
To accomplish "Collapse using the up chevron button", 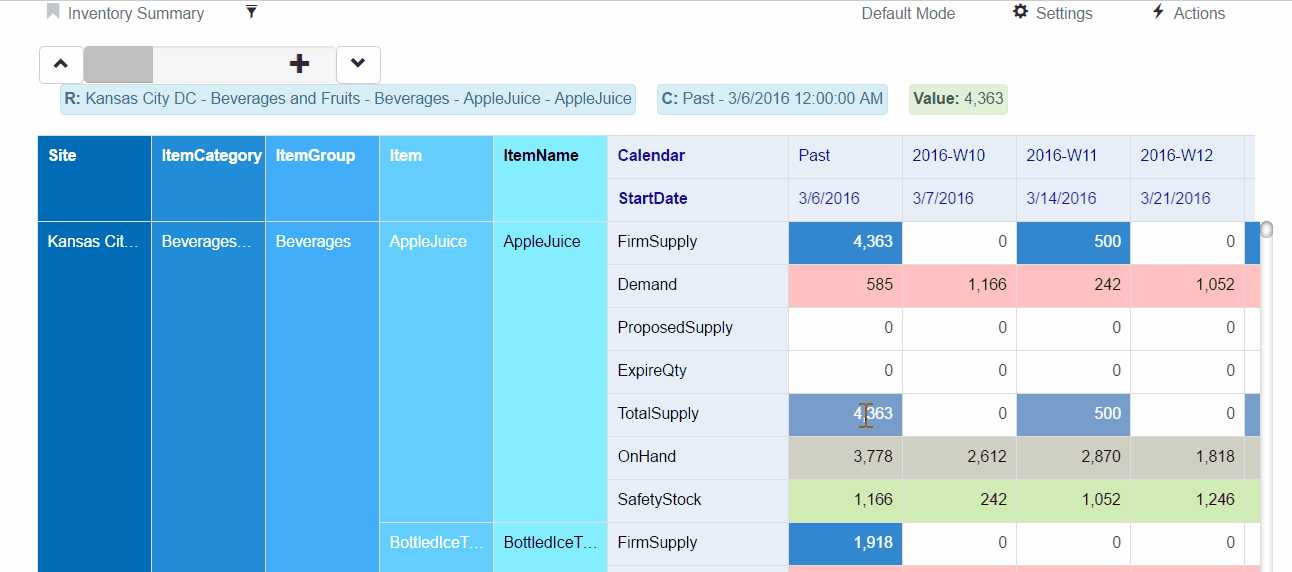I will coord(61,64).
